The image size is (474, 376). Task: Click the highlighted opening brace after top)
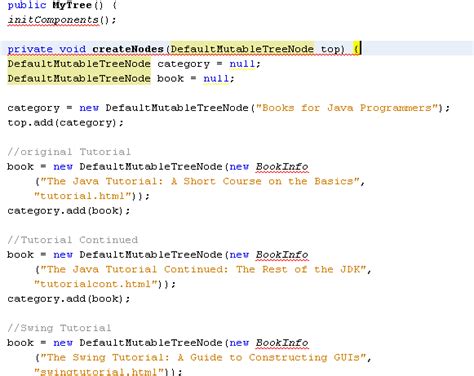click(356, 49)
